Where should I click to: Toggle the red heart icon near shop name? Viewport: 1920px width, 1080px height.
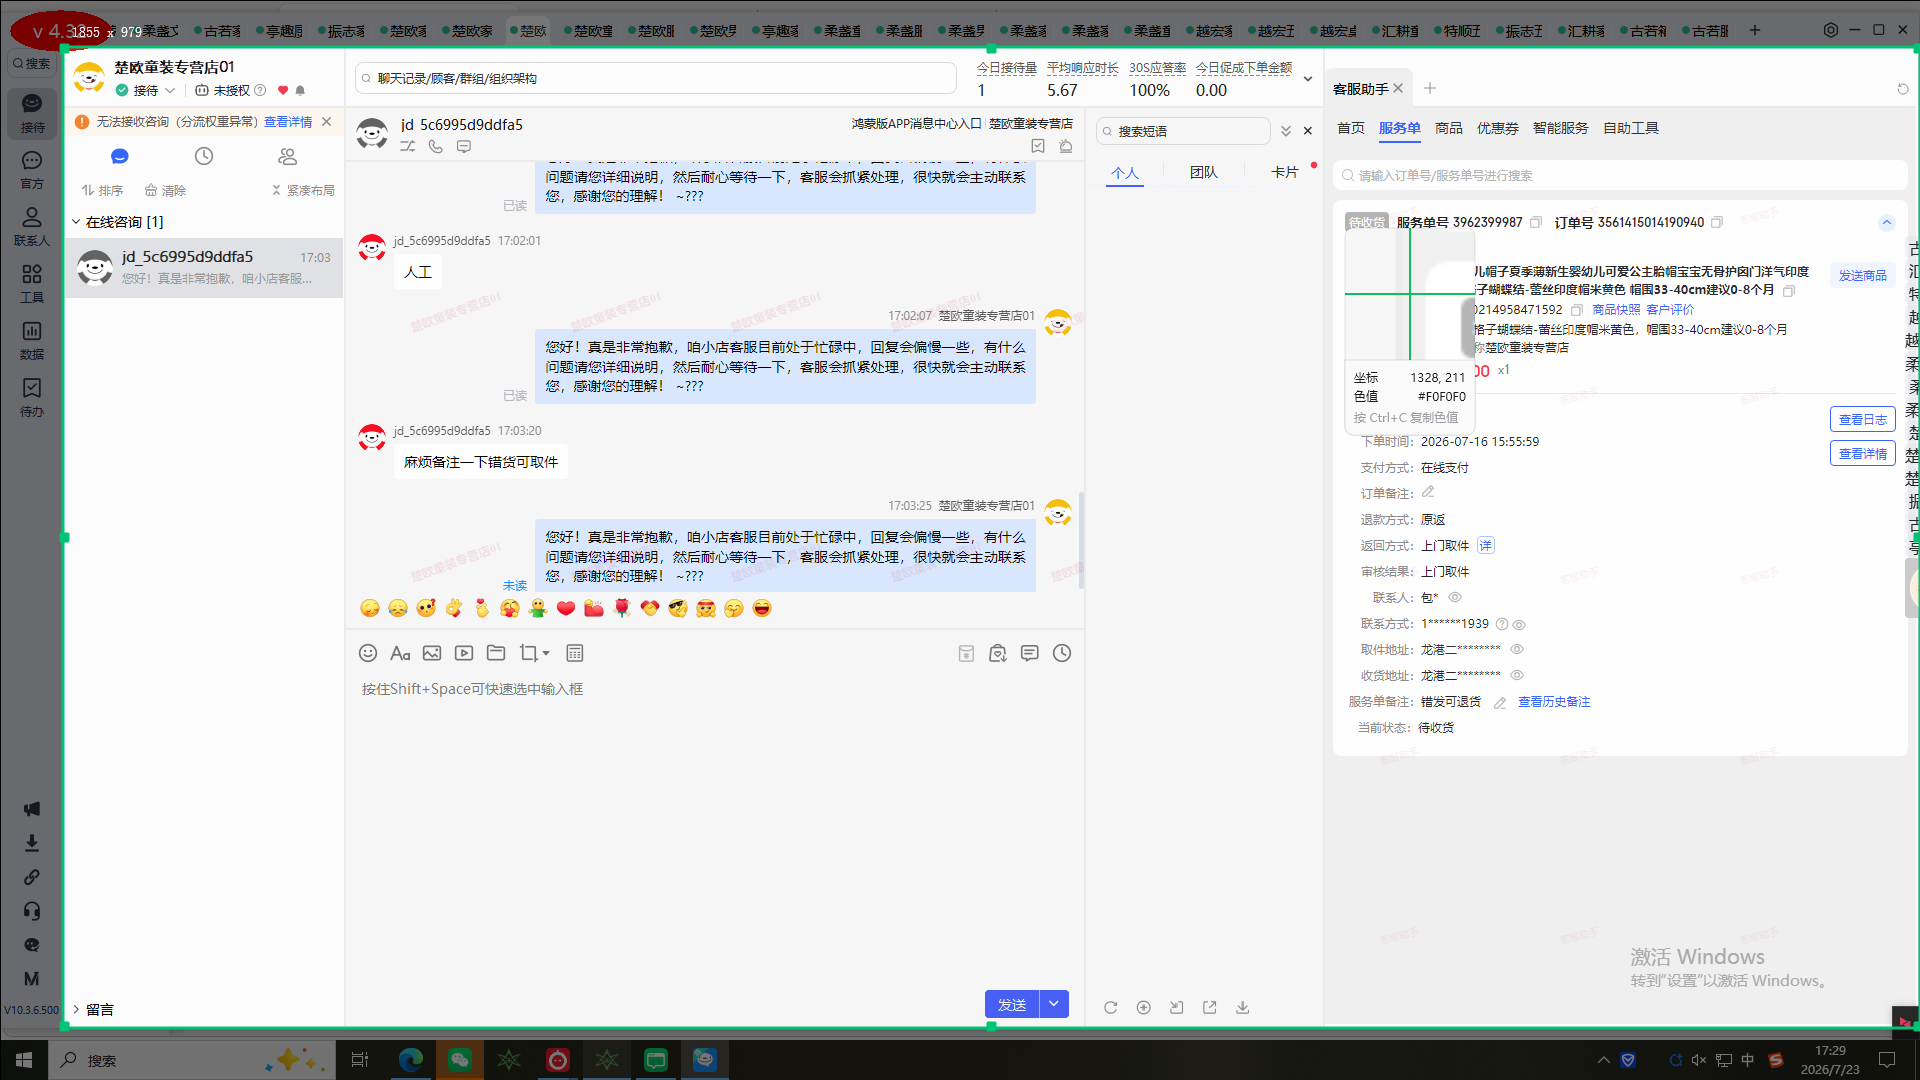coord(283,91)
